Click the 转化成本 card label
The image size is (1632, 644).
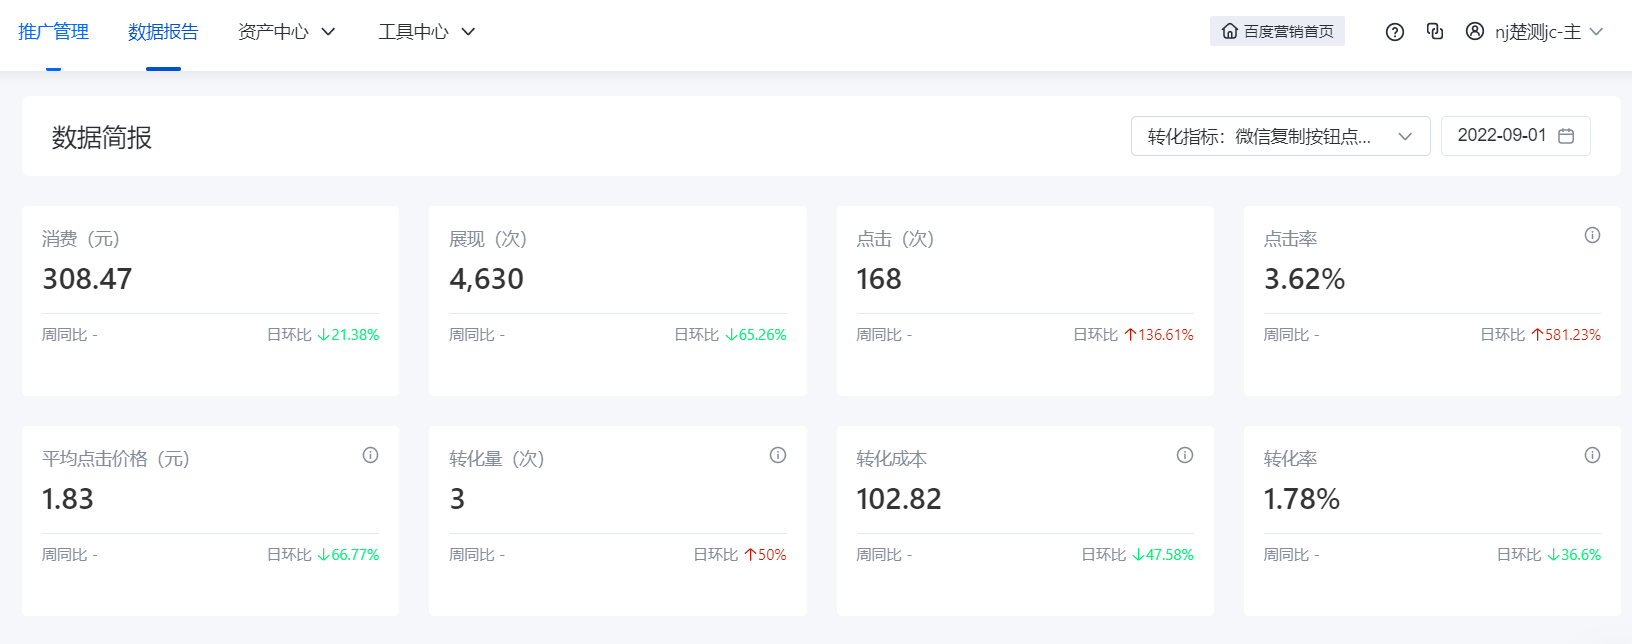pos(892,459)
